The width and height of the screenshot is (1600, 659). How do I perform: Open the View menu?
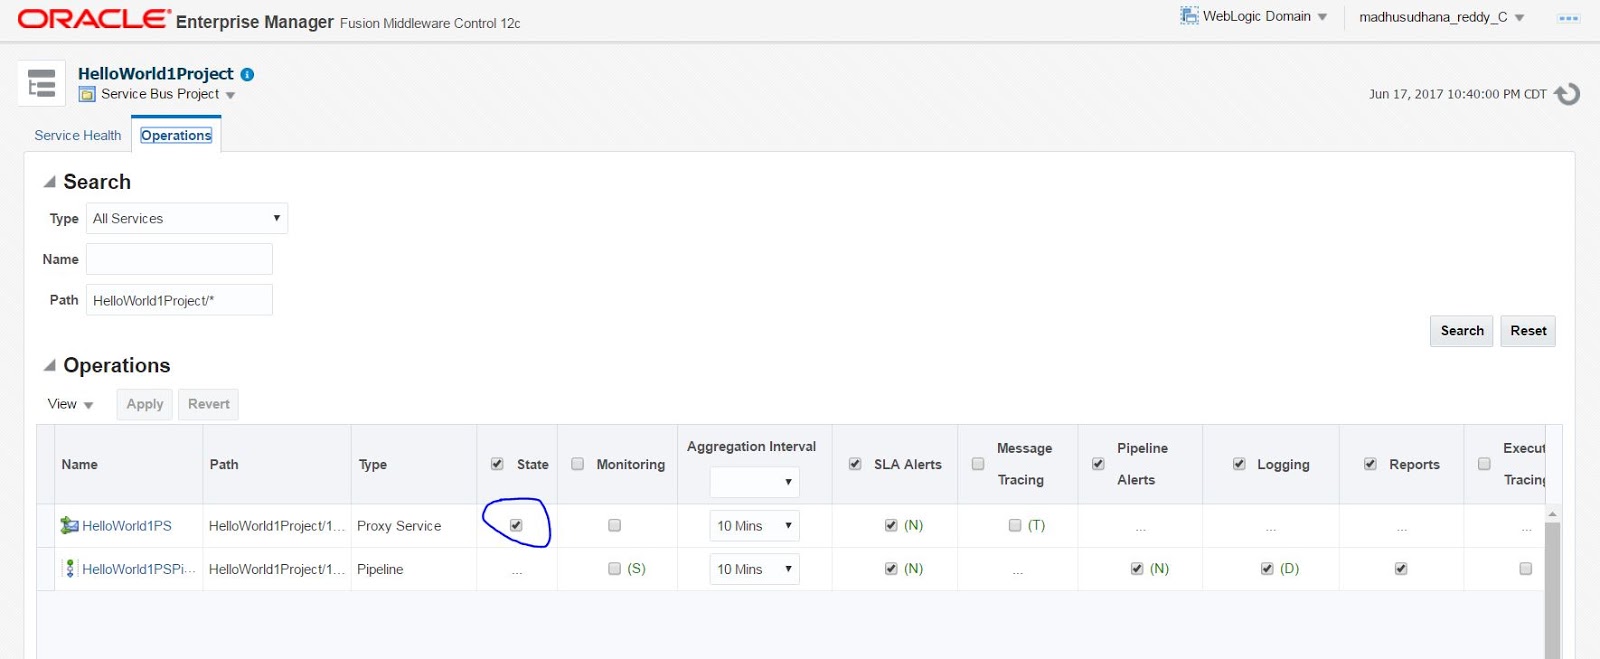click(70, 404)
